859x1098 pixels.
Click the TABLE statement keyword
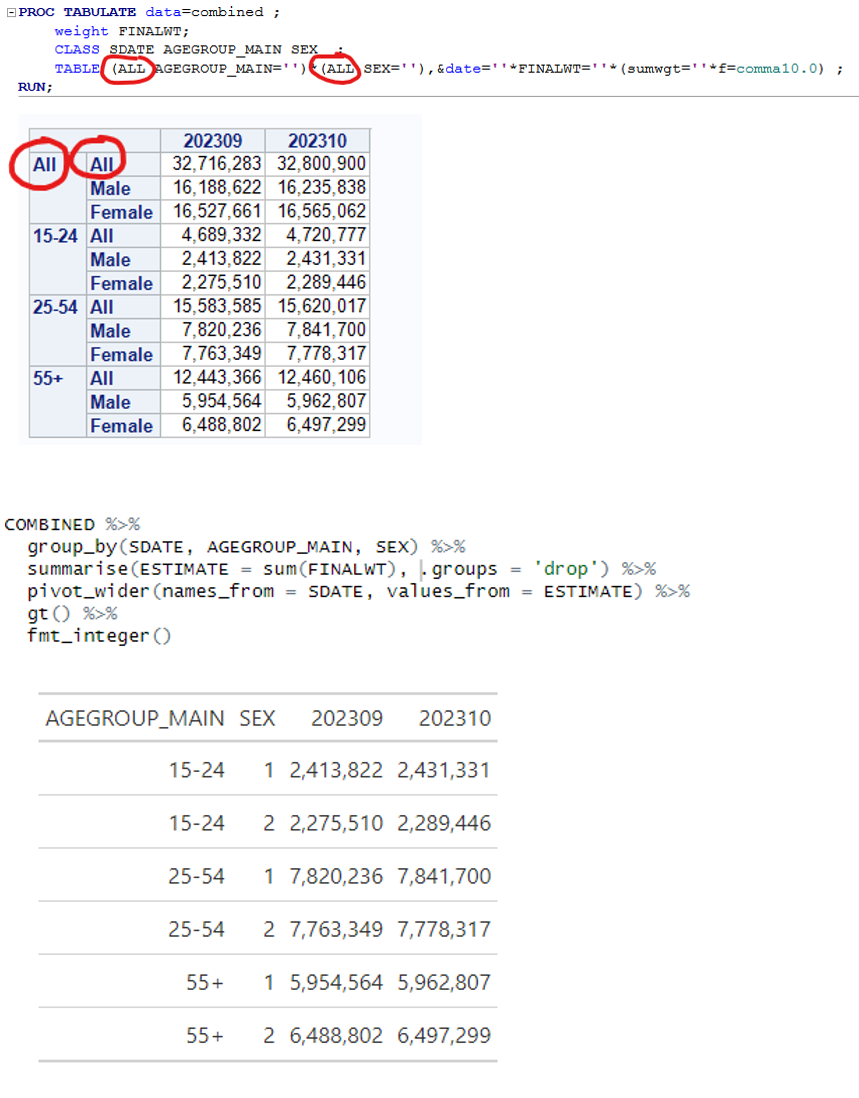tap(78, 68)
